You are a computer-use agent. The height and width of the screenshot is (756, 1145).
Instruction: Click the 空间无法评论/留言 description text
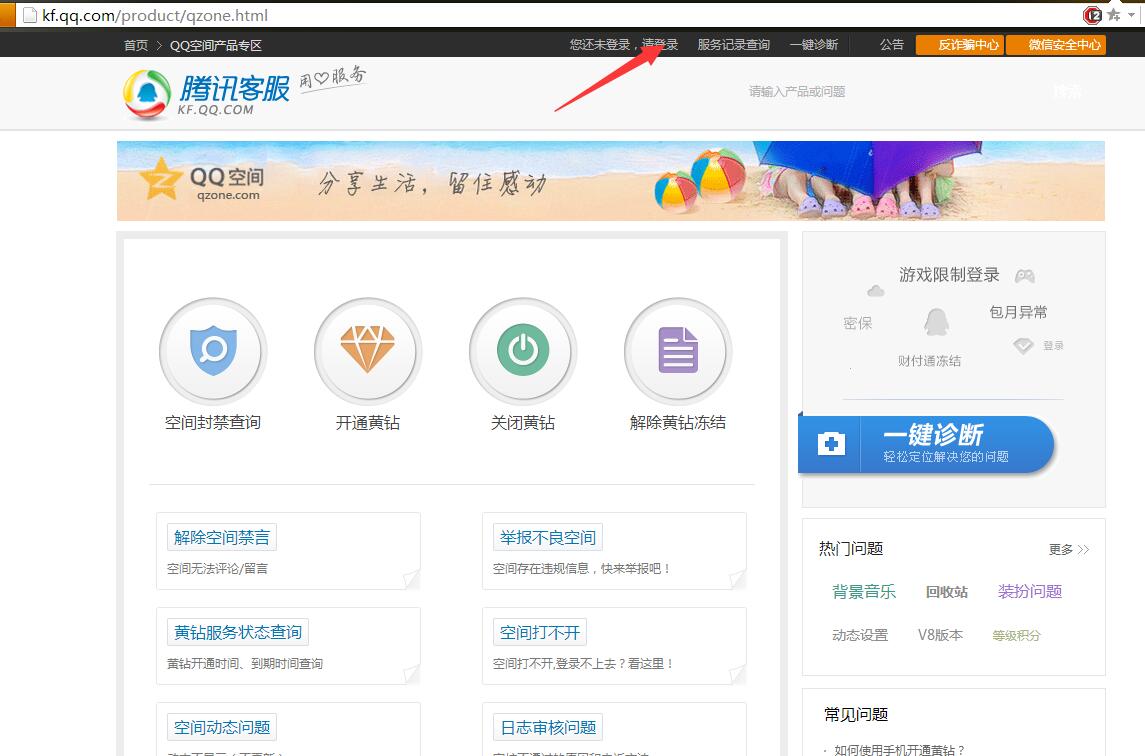coord(217,568)
